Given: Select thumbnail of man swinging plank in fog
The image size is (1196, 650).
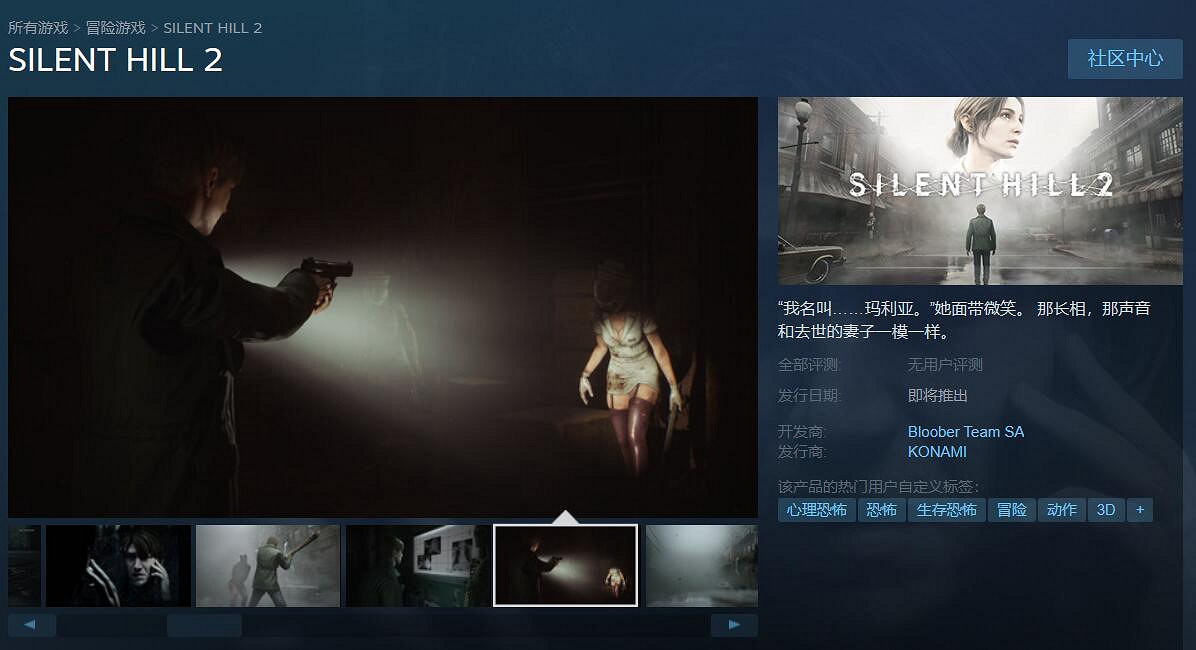Looking at the screenshot, I should click(x=268, y=566).
